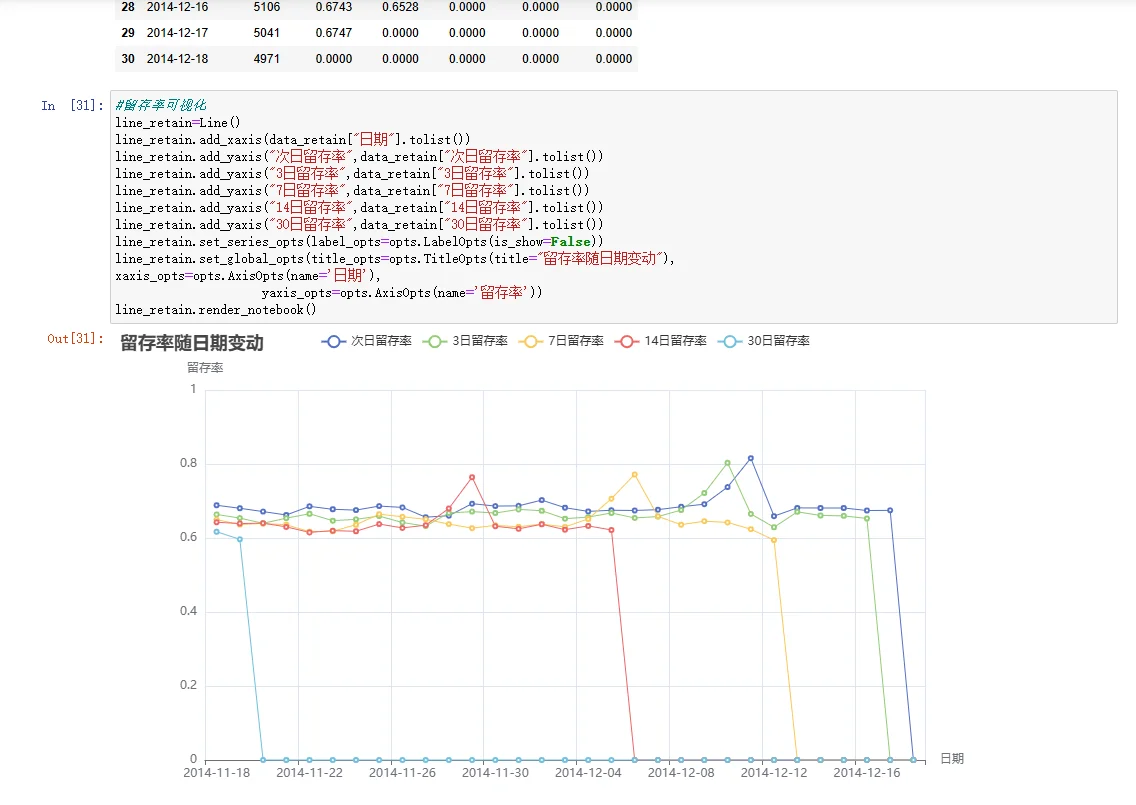The width and height of the screenshot is (1136, 805).
Task: Select the In [31] cell prompt
Action: point(72,106)
